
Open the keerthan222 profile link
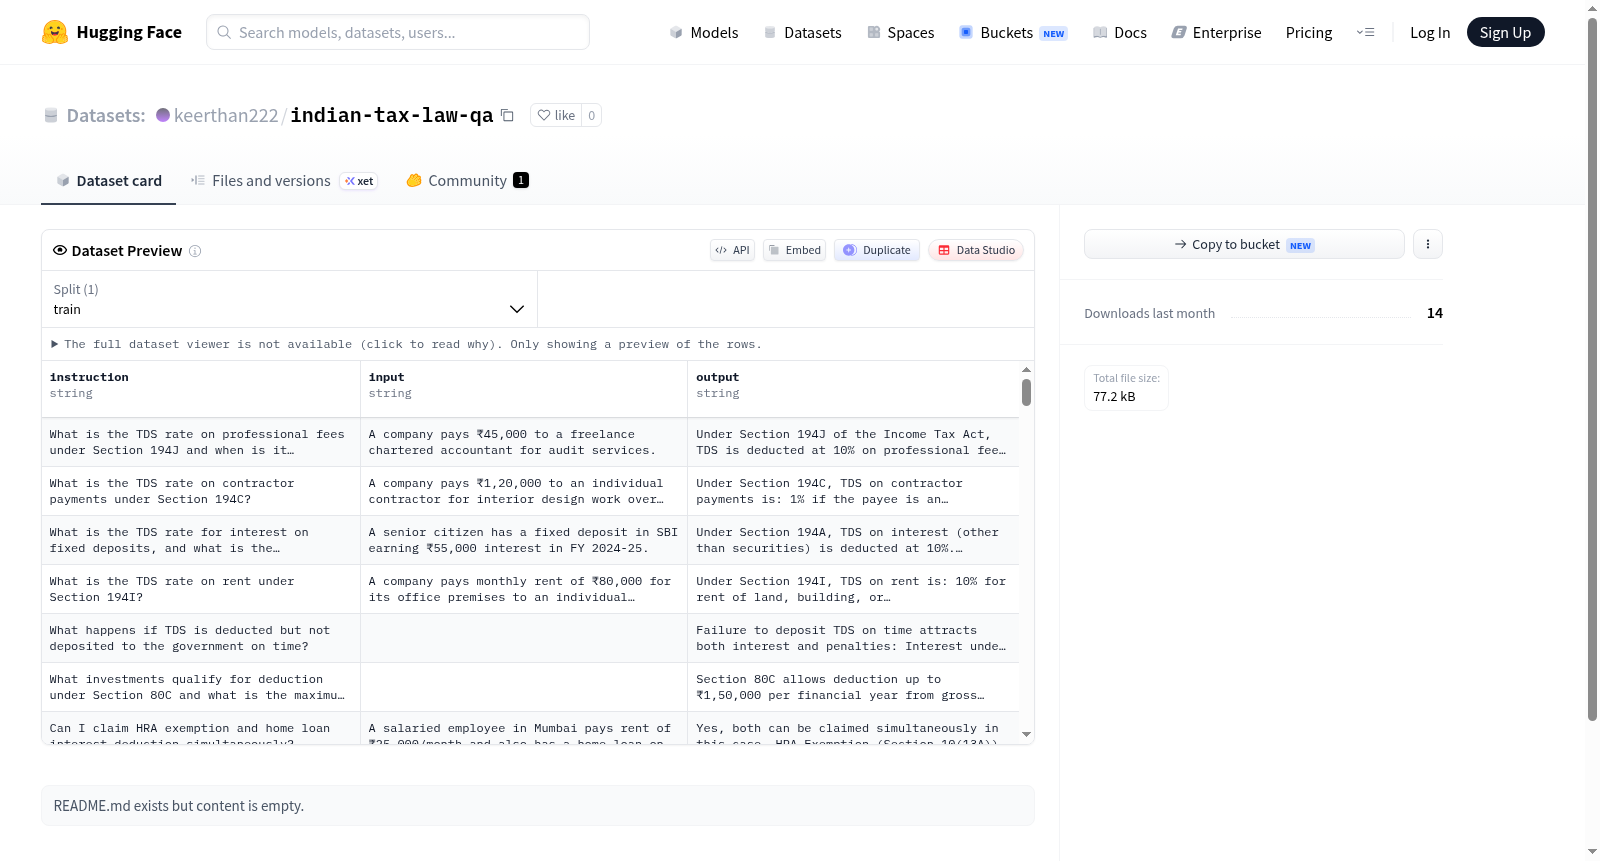pos(226,115)
